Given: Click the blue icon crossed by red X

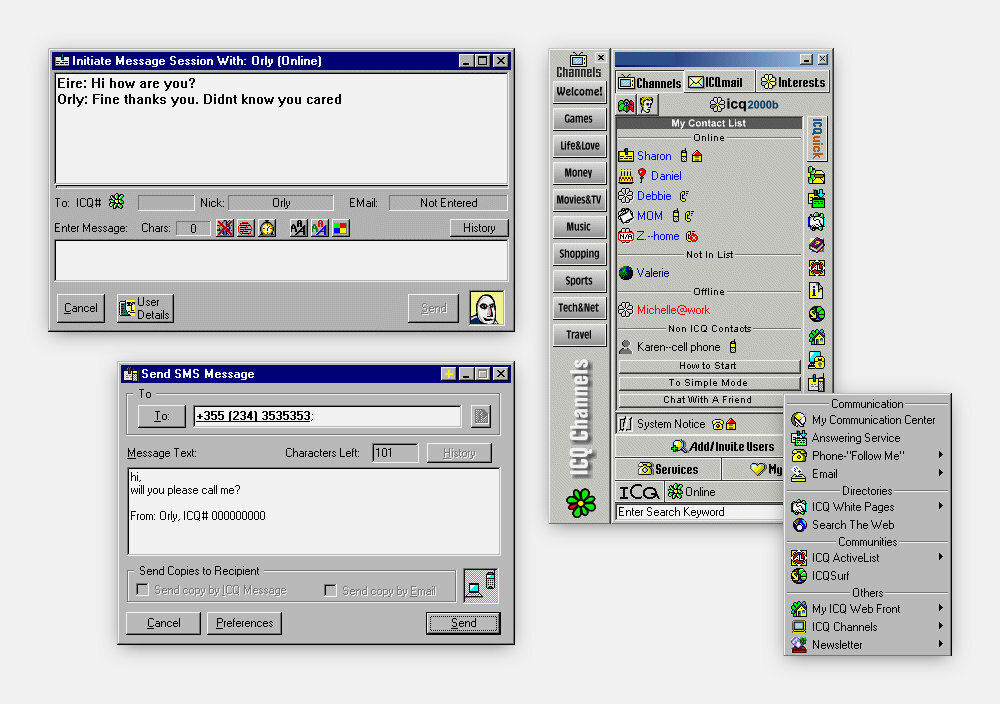Looking at the screenshot, I should click(224, 228).
